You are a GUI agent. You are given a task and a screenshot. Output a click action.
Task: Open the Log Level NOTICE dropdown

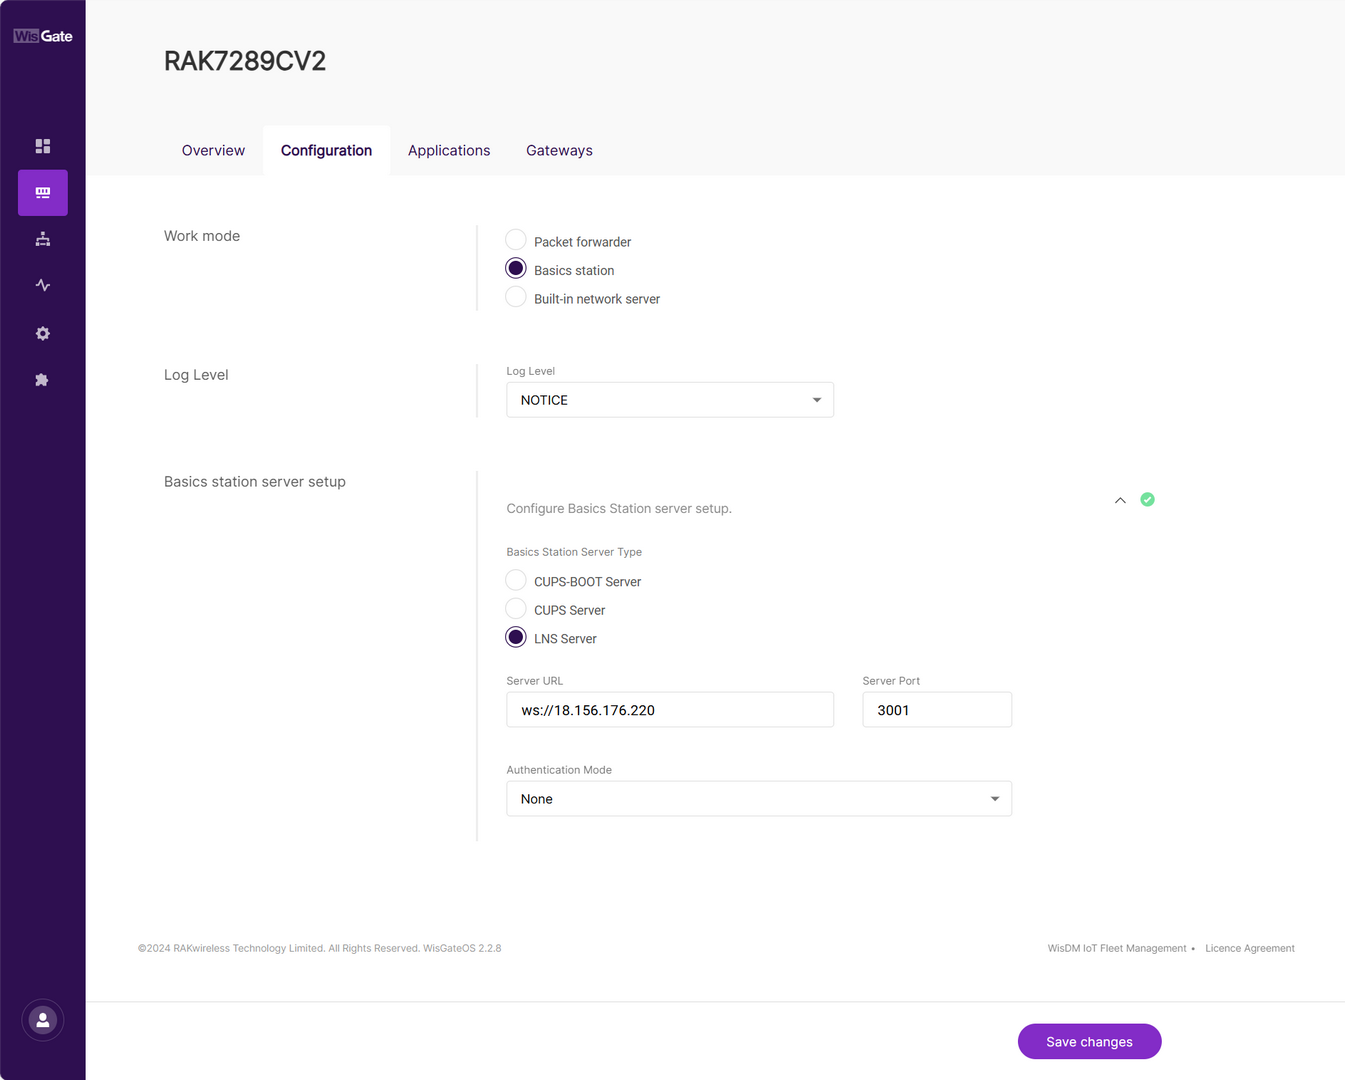(670, 400)
